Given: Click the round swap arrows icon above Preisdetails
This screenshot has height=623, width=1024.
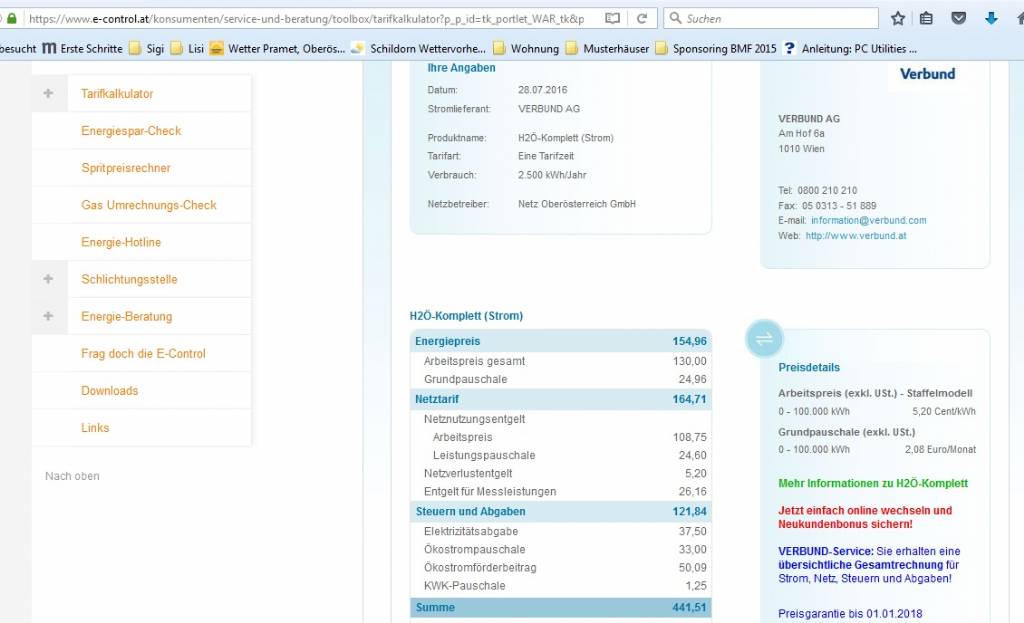Looking at the screenshot, I should coord(764,338).
